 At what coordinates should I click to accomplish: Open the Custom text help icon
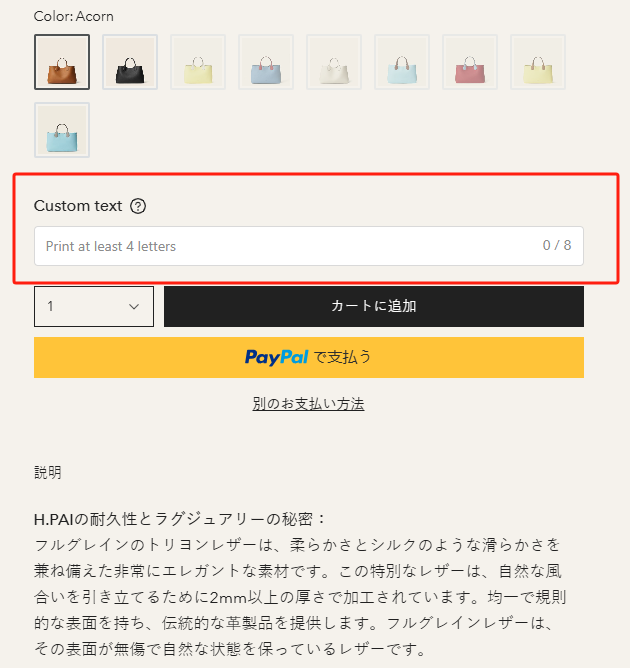(138, 206)
